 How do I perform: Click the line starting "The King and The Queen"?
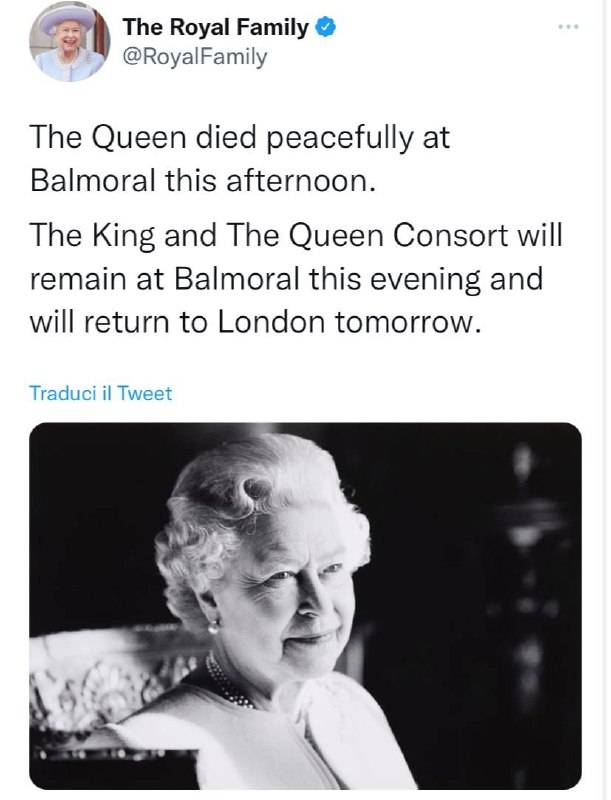(x=297, y=235)
